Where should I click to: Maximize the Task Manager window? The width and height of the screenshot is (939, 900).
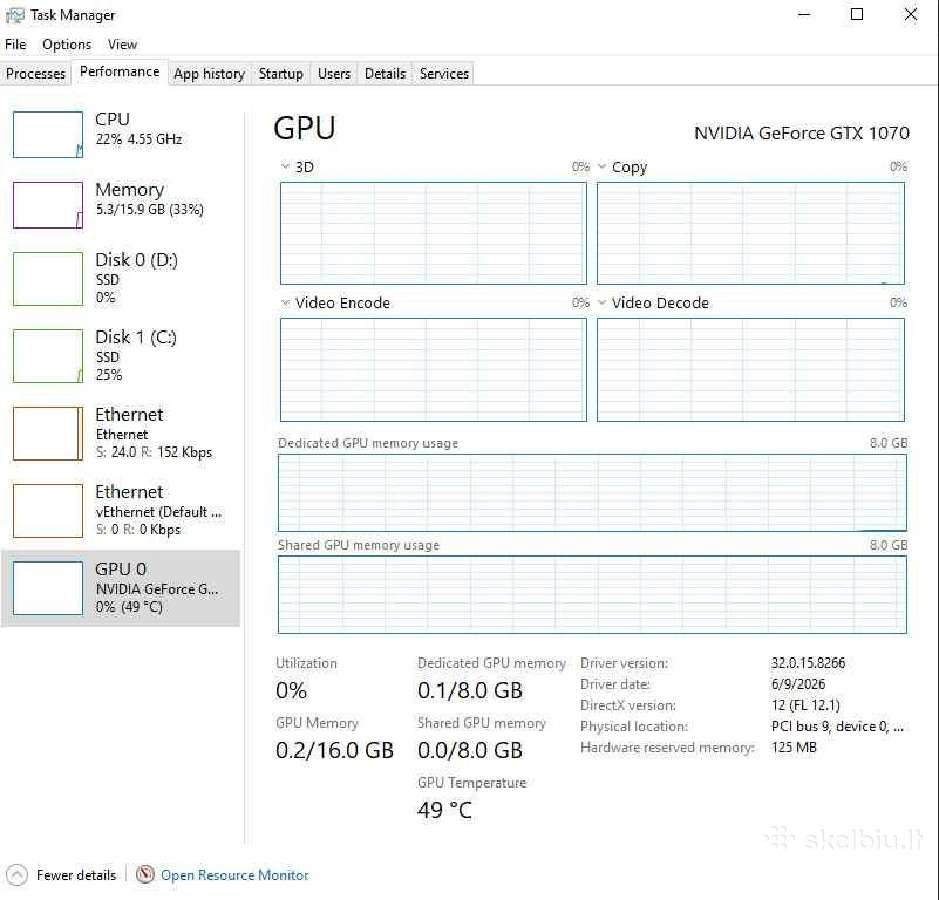coord(857,14)
